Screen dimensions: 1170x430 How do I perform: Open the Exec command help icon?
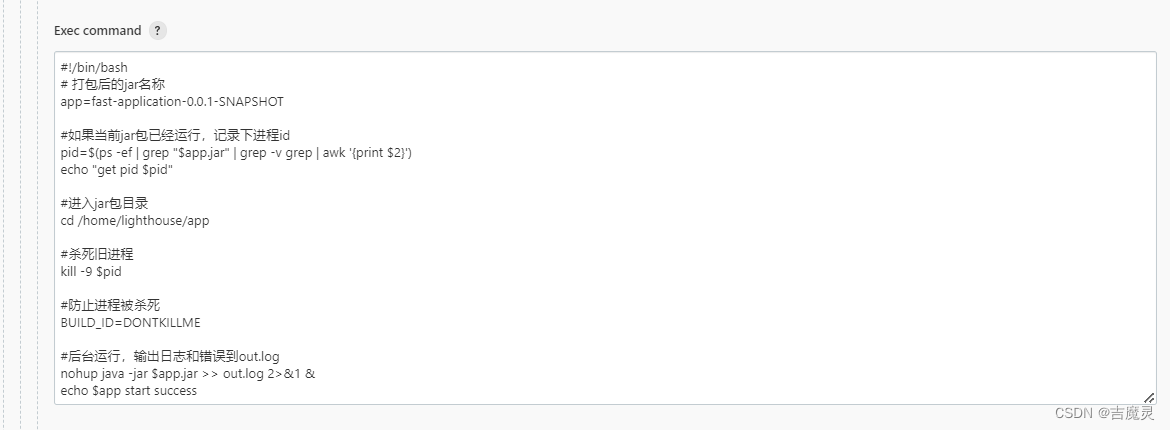pos(157,31)
